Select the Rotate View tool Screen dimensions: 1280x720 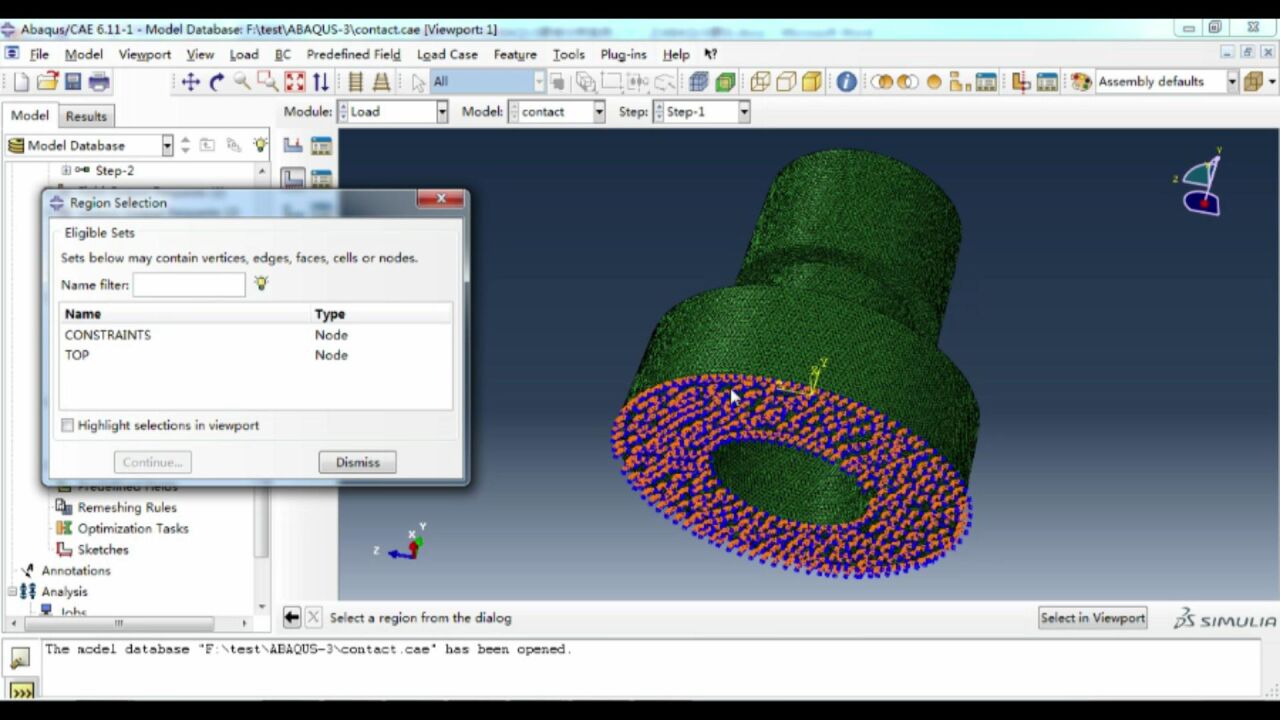[x=216, y=82]
